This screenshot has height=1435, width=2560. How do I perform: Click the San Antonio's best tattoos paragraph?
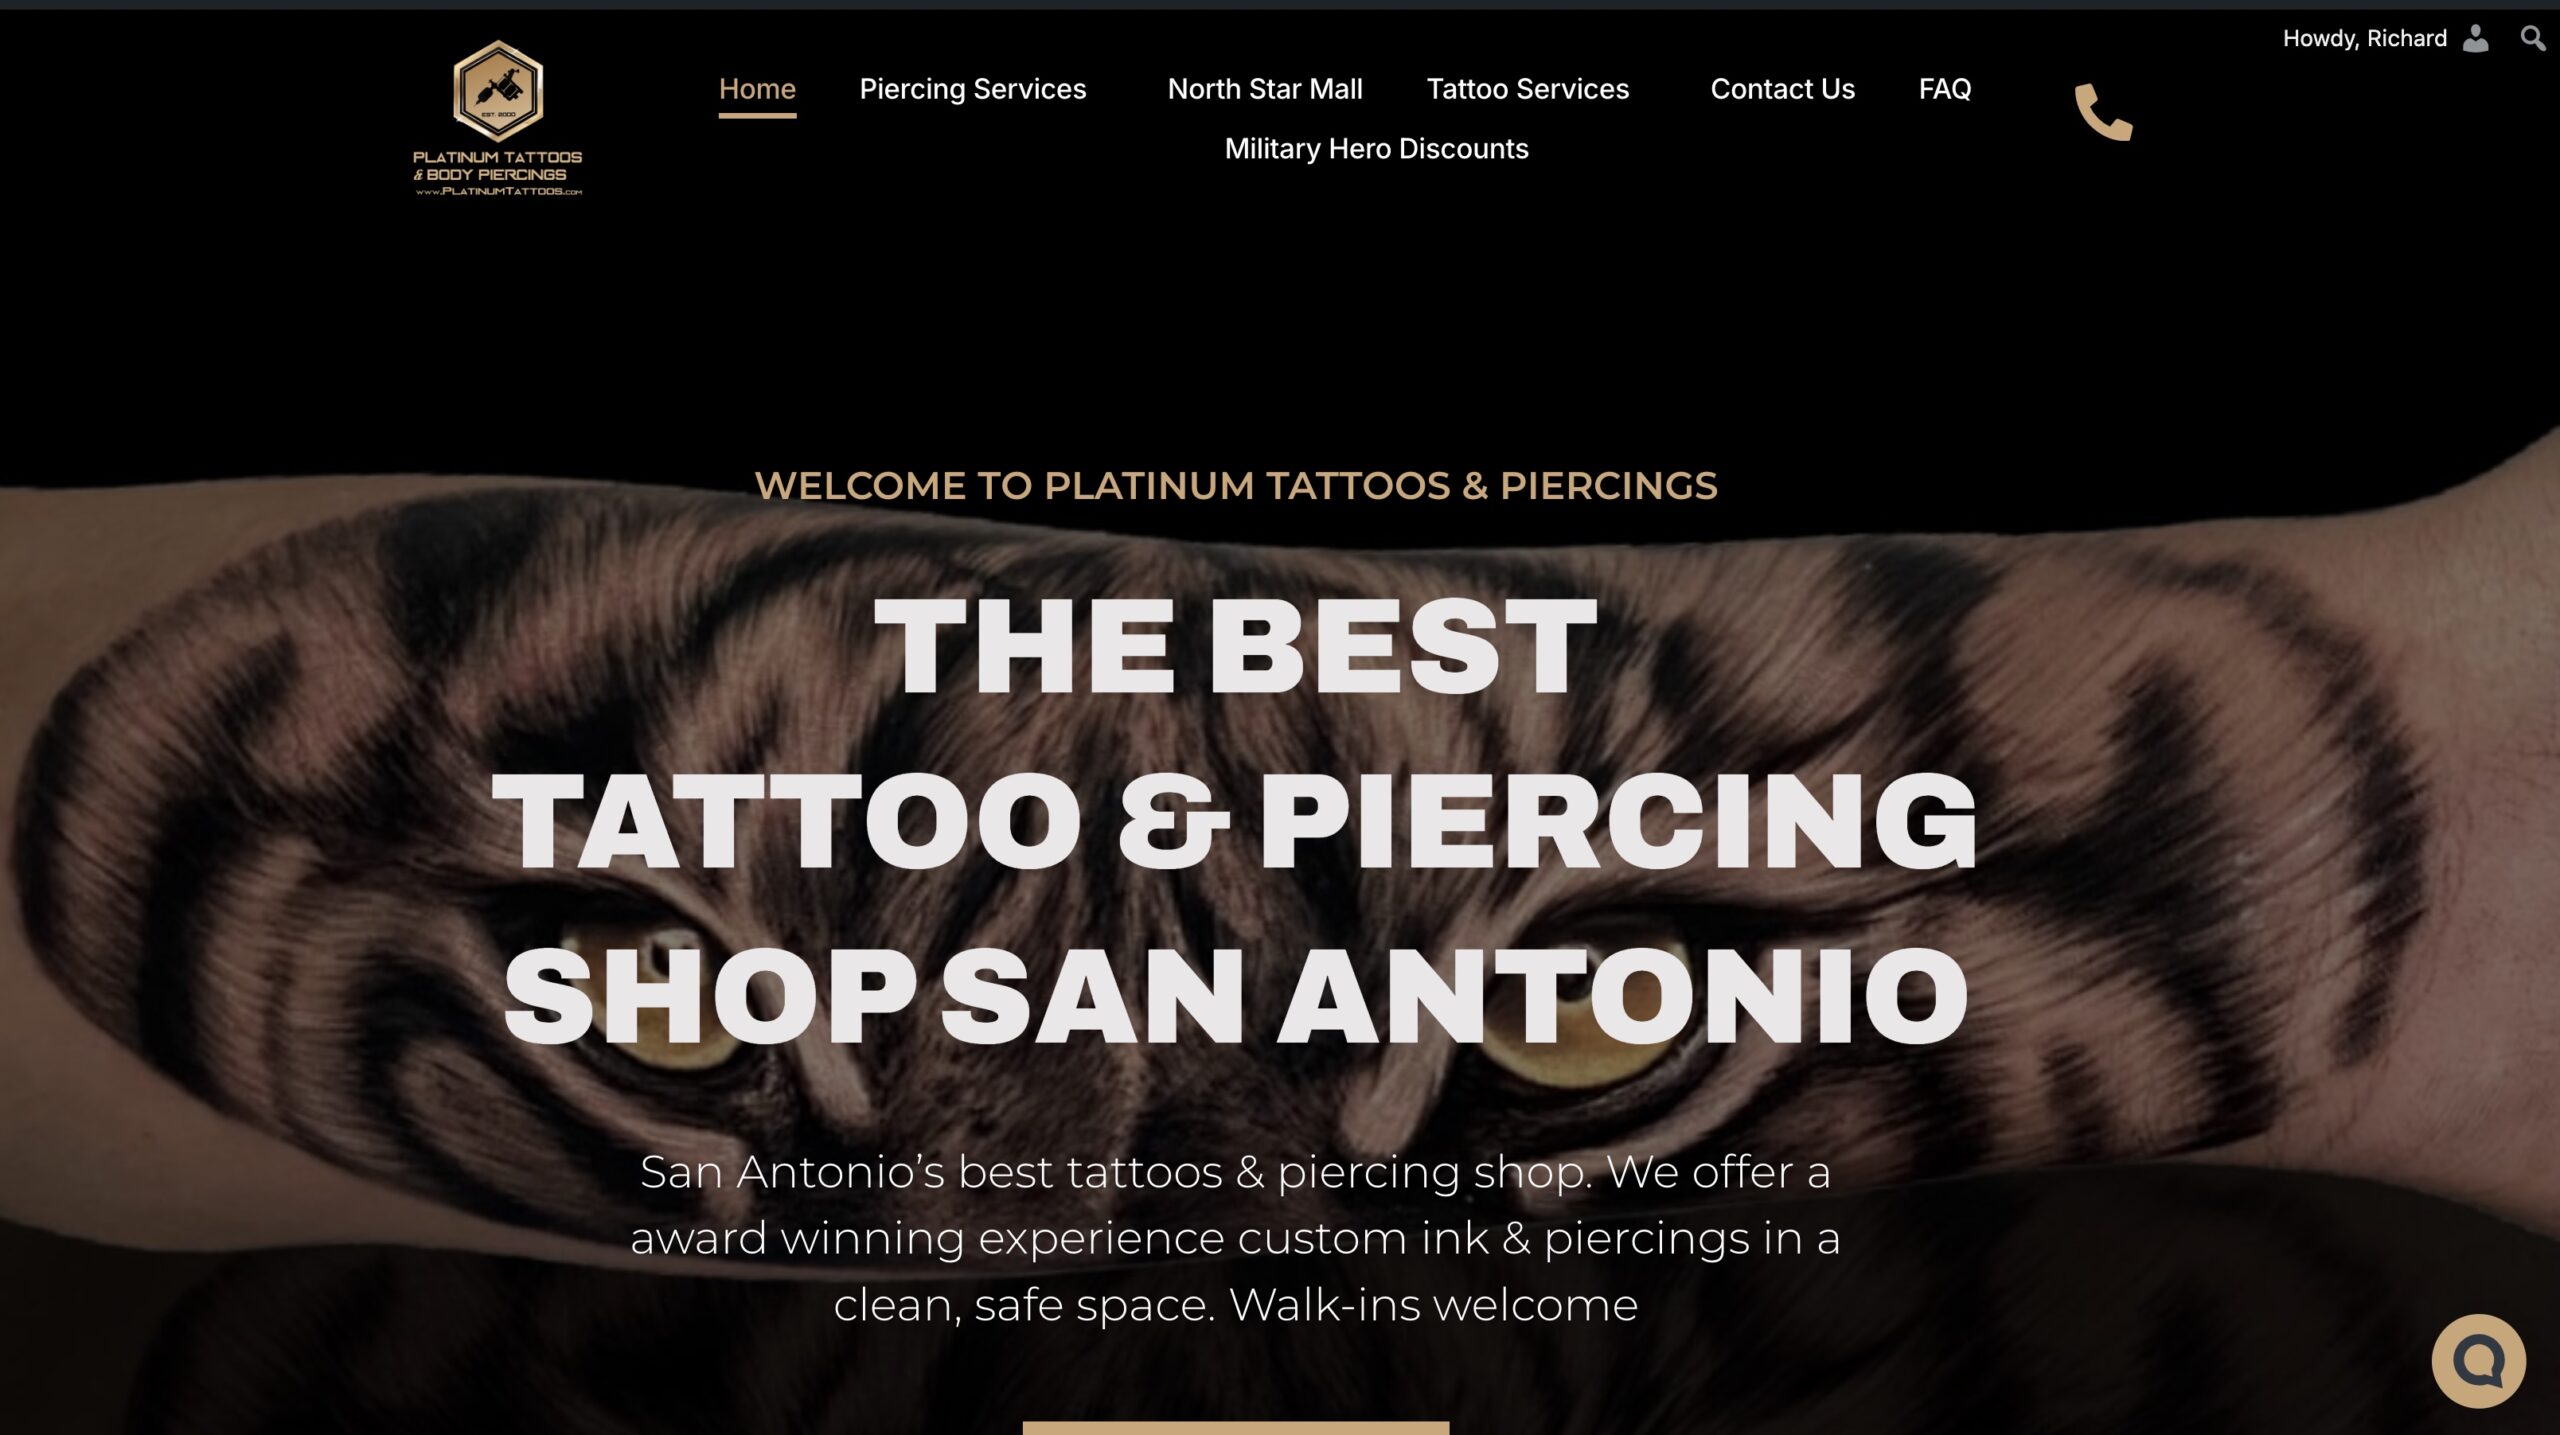[1235, 1238]
